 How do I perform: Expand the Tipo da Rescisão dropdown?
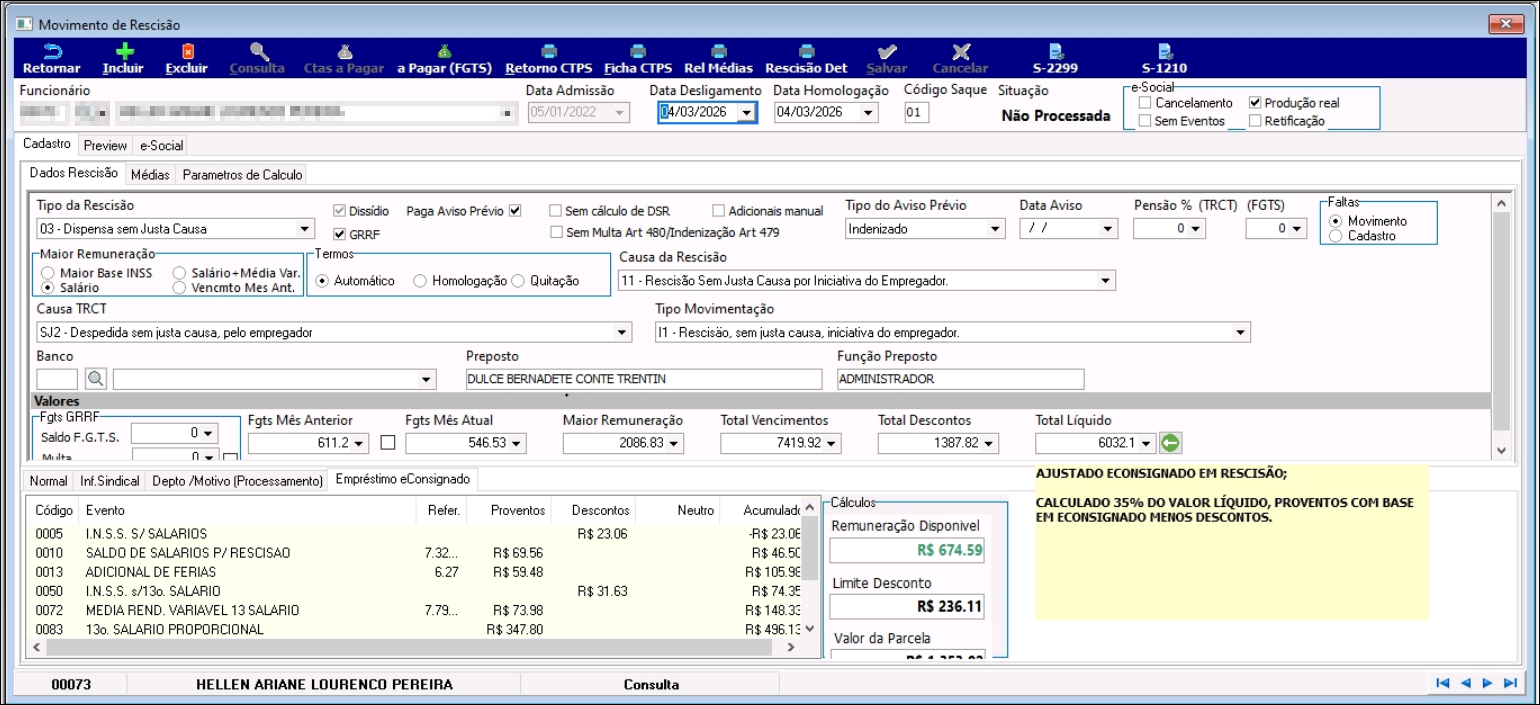tap(307, 229)
